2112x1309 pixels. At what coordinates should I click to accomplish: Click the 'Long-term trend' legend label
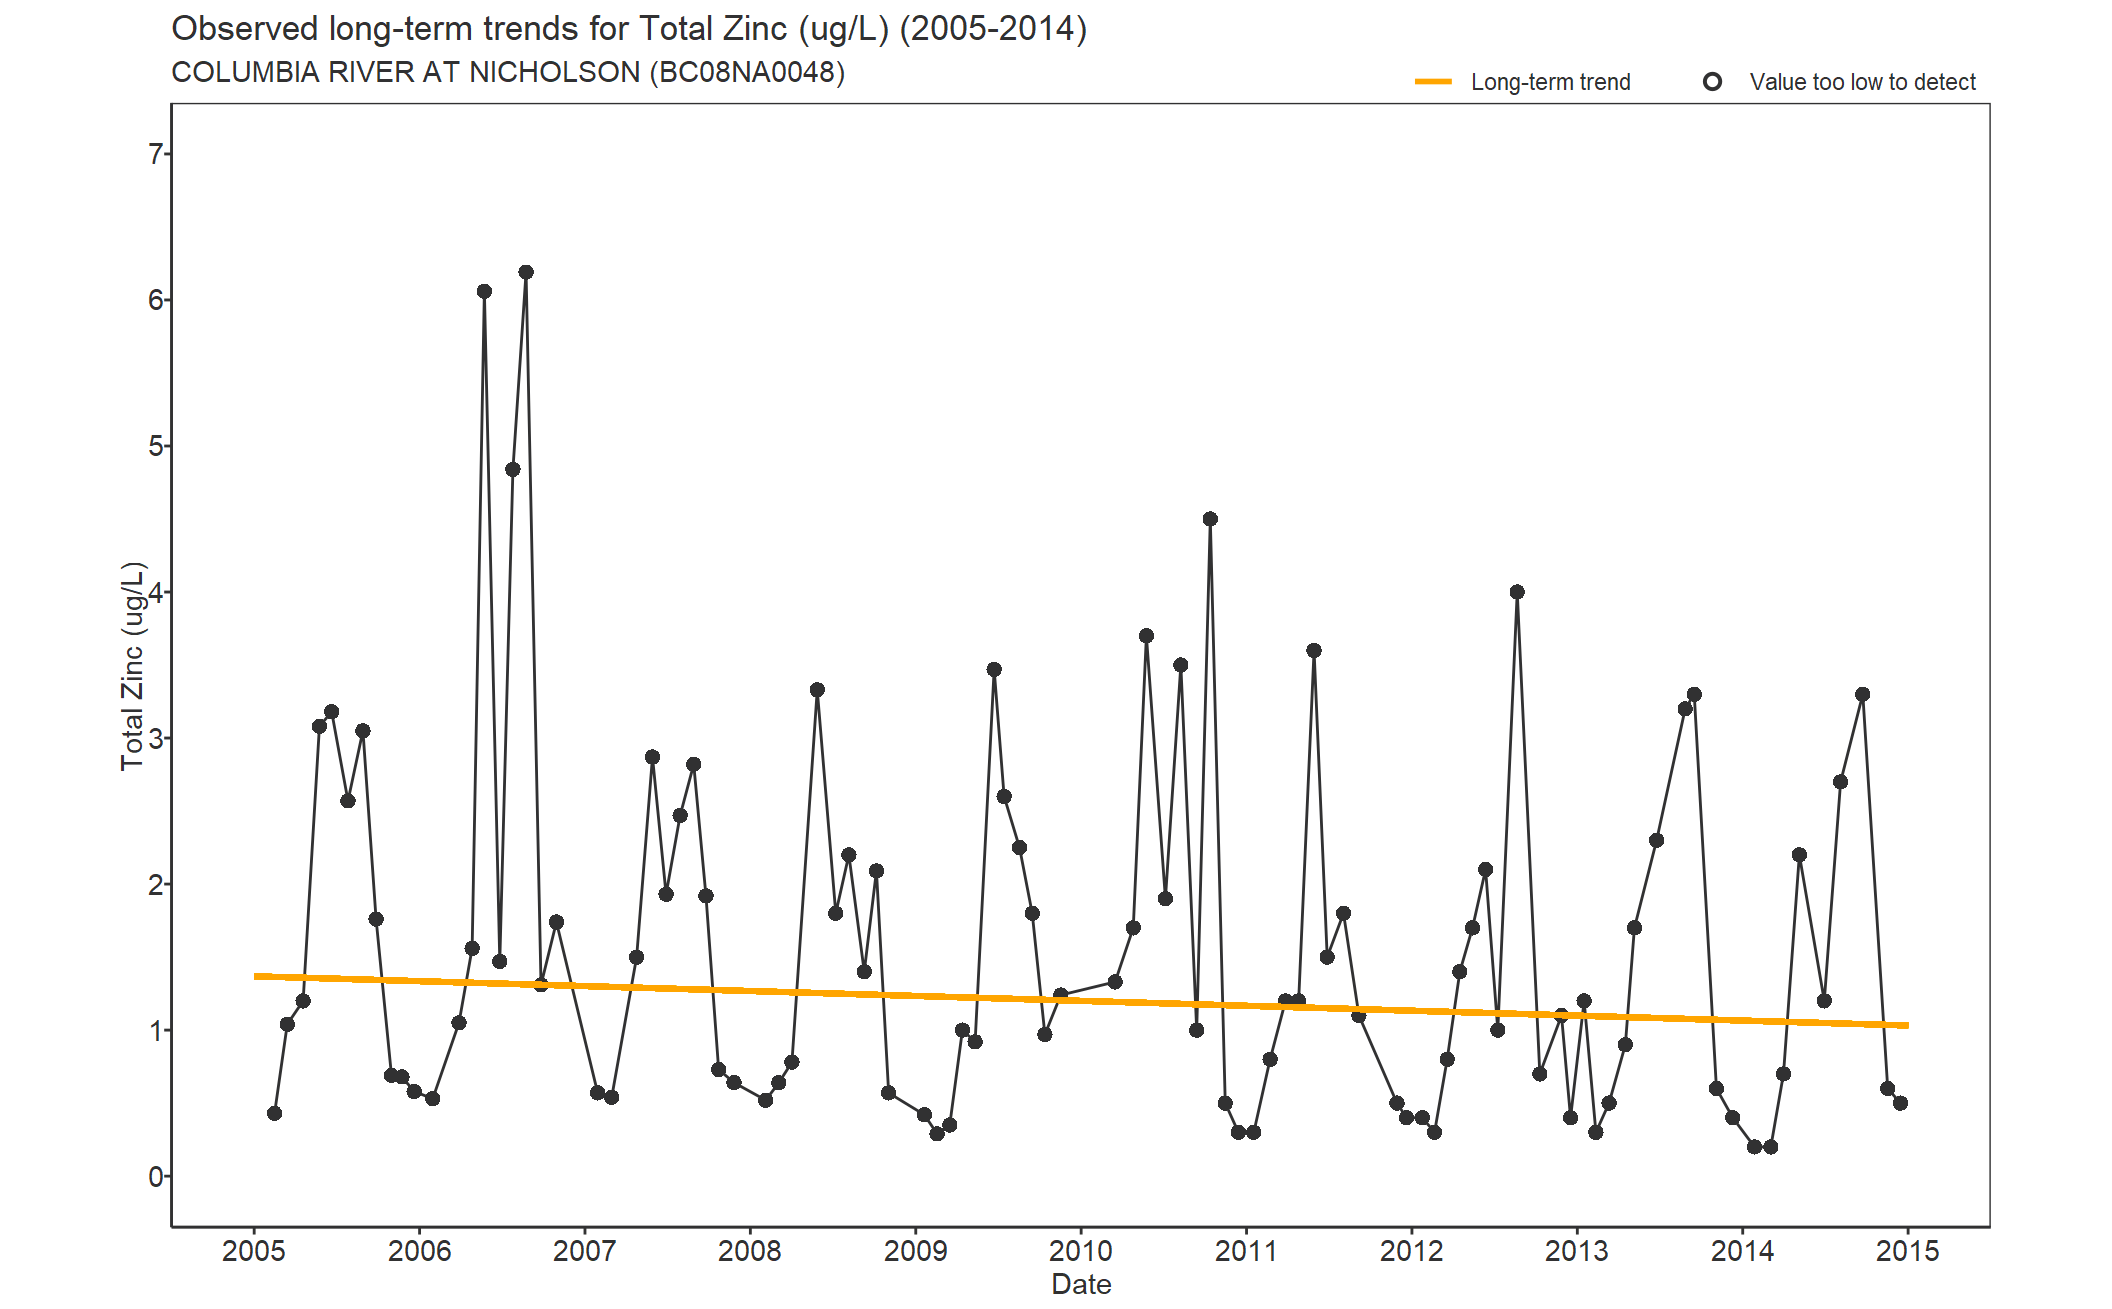(1550, 82)
